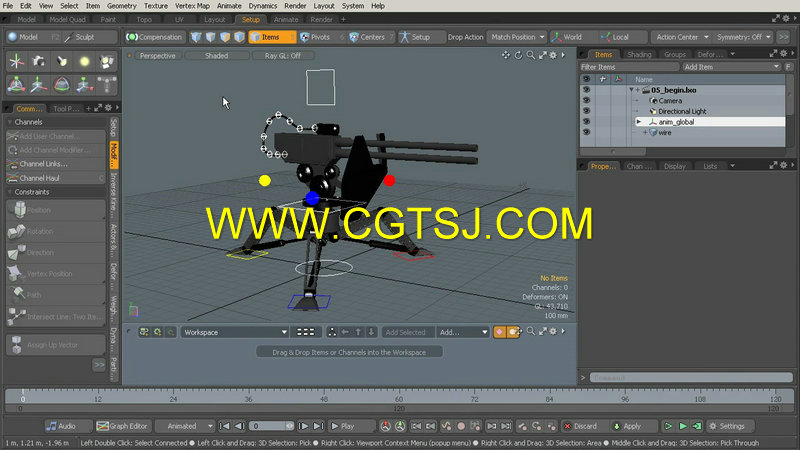This screenshot has width=800, height=450.
Task: Activate the Transform tool with rotation rings
Action: point(16,84)
